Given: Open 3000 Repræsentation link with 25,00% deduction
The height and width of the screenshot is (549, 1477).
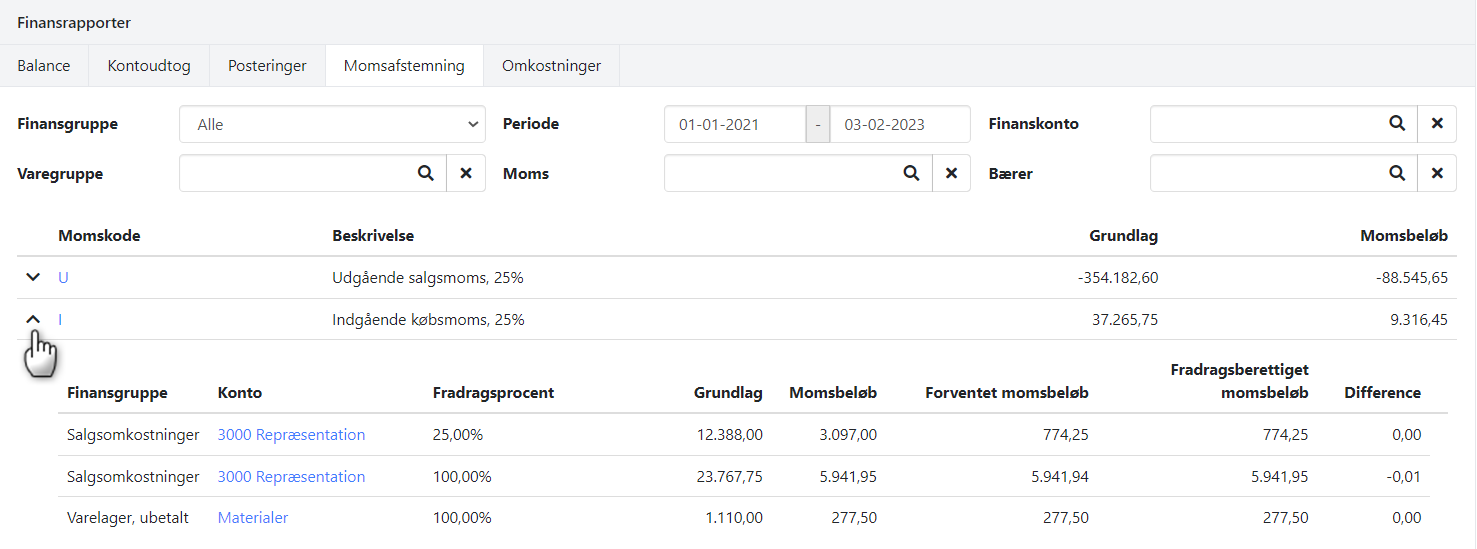Looking at the screenshot, I should coord(291,435).
